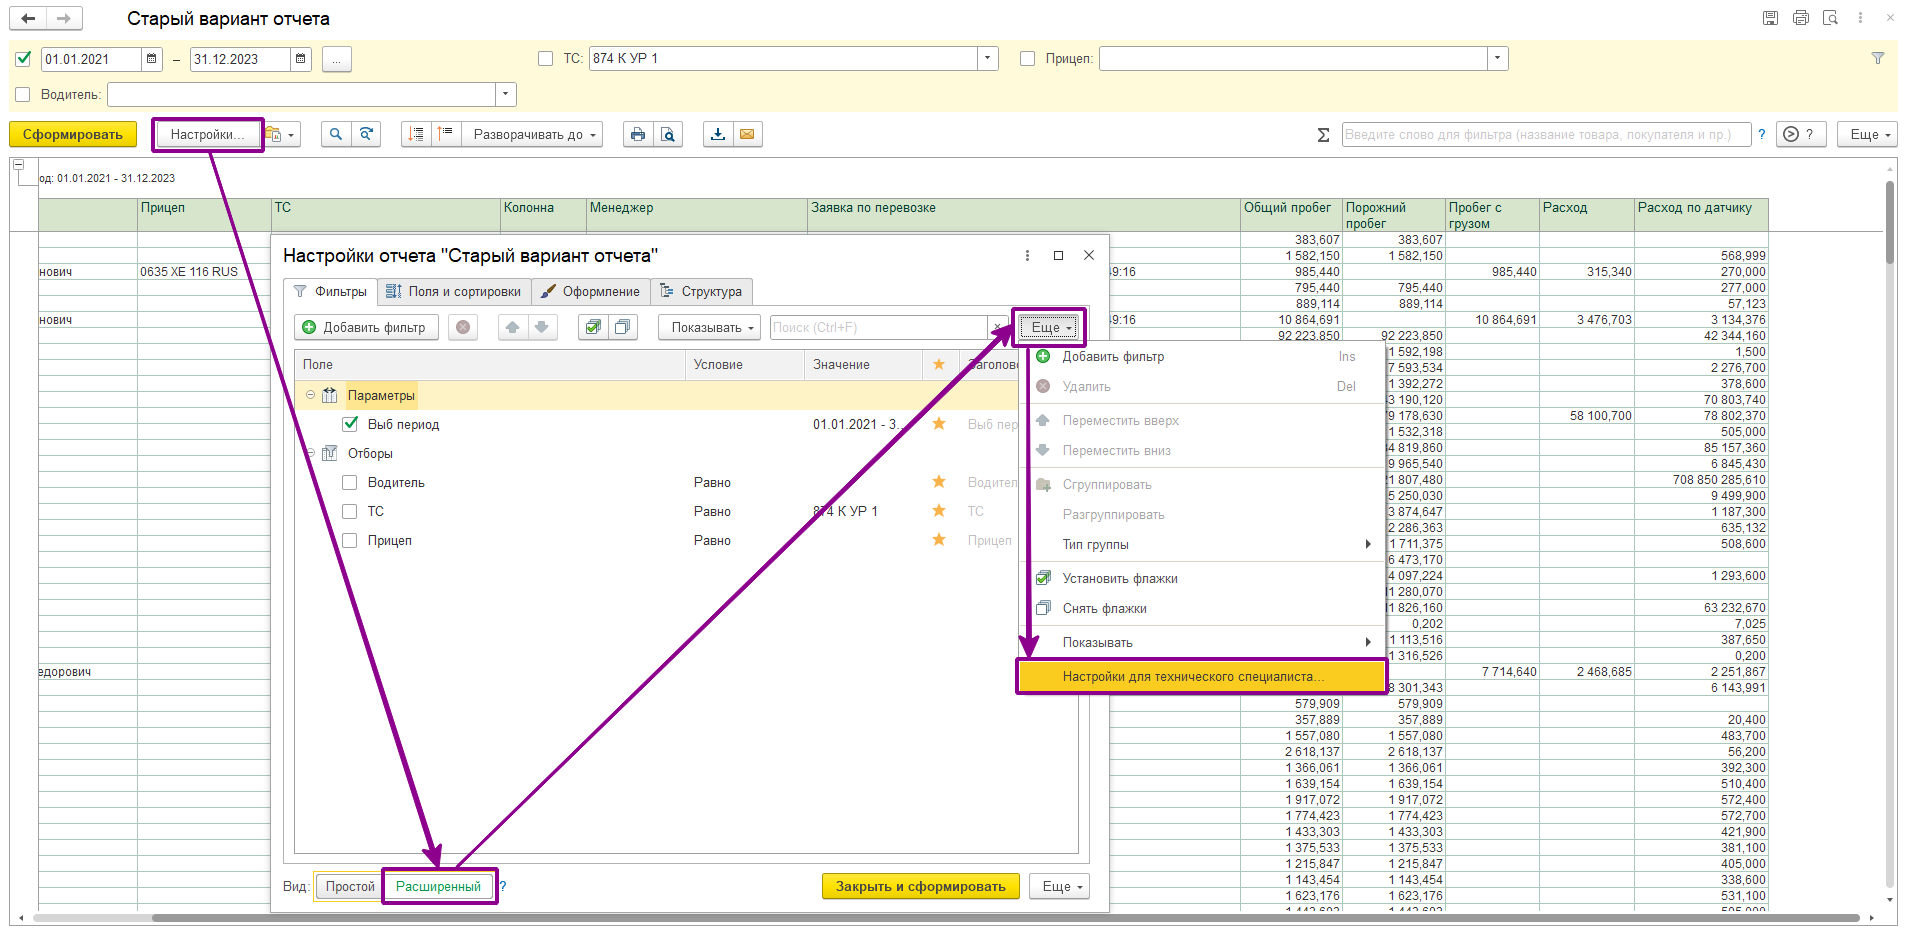Open the Настройки... button
Screen dimensions: 1914x934
[x=207, y=134]
